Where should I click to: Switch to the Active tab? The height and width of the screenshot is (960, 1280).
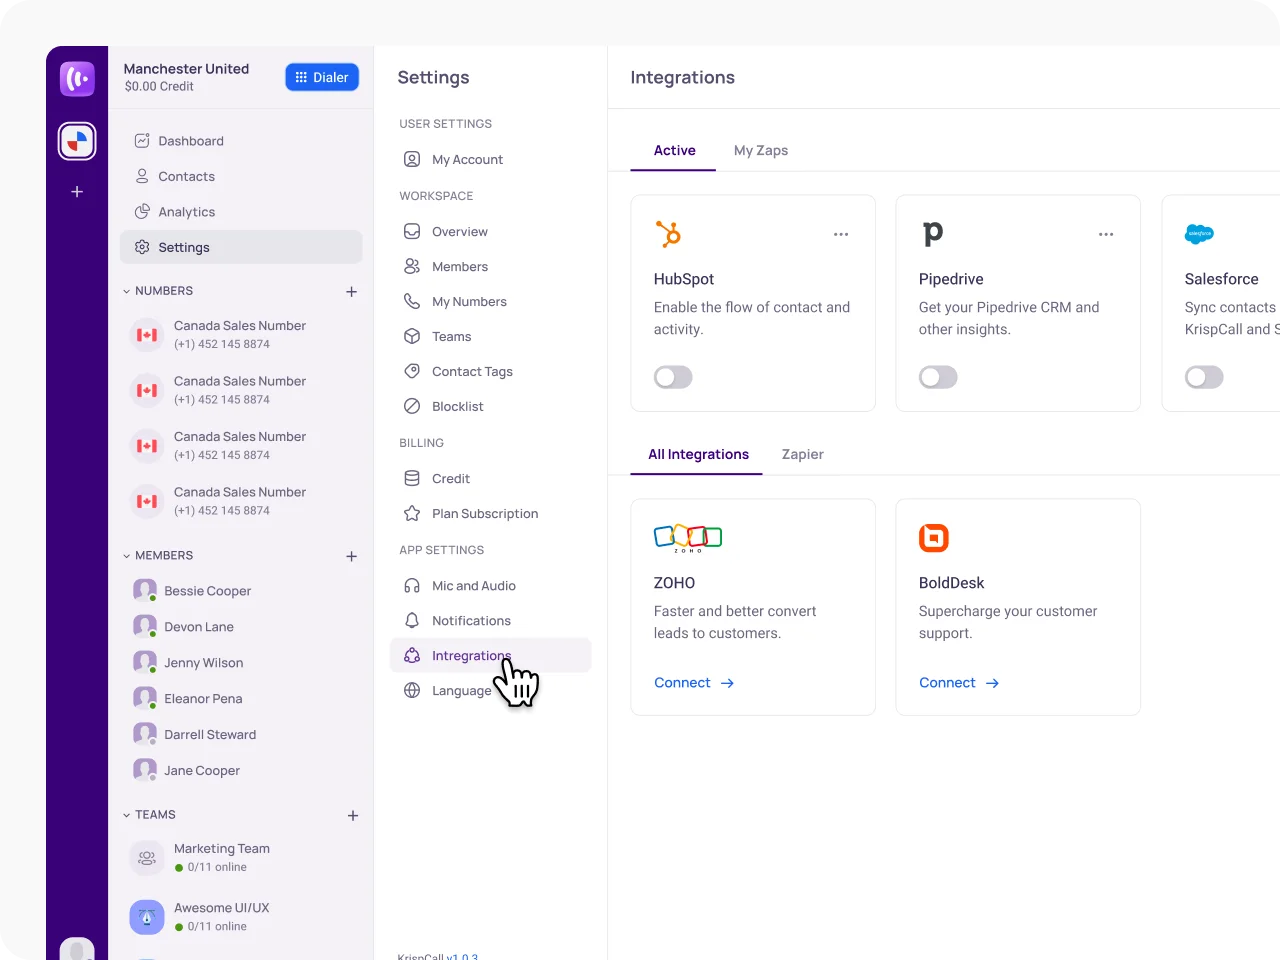coord(674,150)
